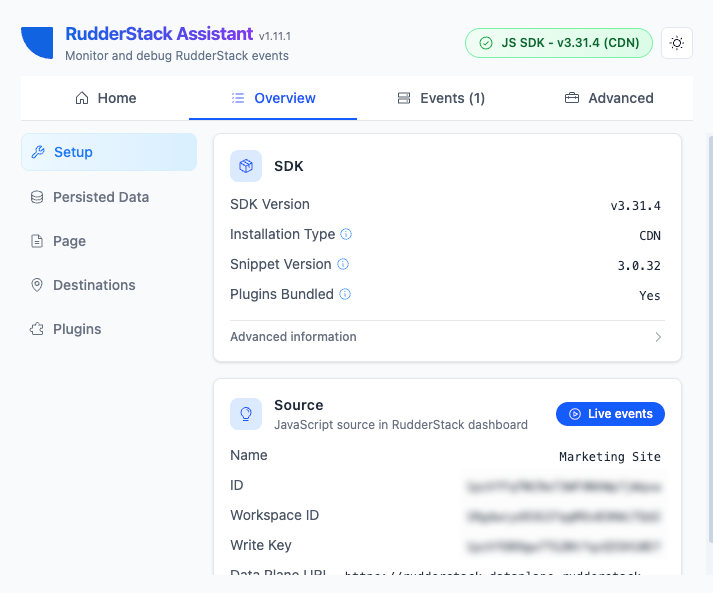
Task: Show Installation Type info tooltip icon
Action: (346, 234)
